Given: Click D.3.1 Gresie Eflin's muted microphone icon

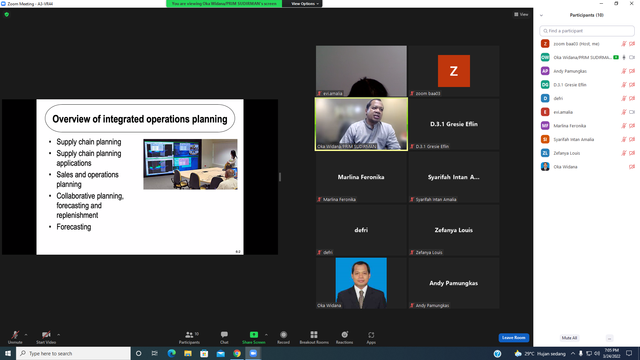Looking at the screenshot, I should pos(624,85).
